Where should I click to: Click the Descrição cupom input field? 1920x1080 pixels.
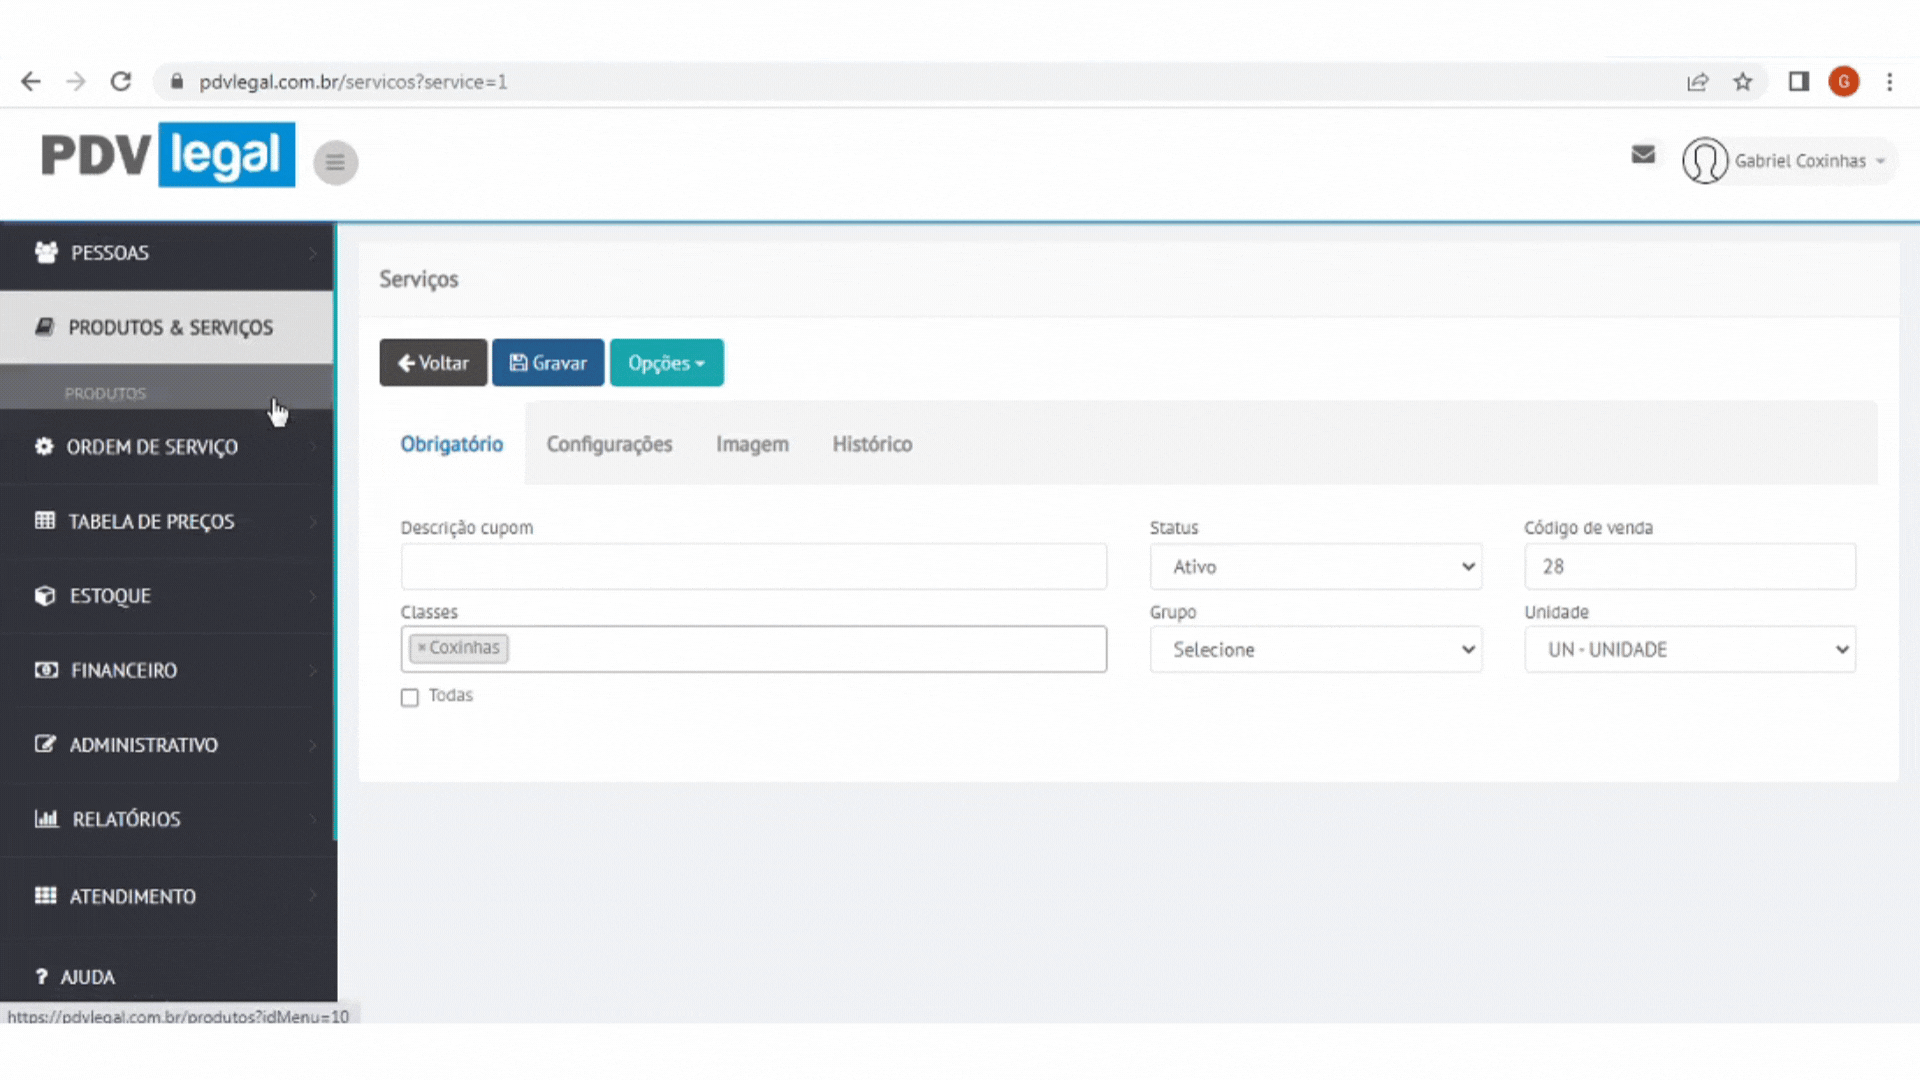[753, 567]
